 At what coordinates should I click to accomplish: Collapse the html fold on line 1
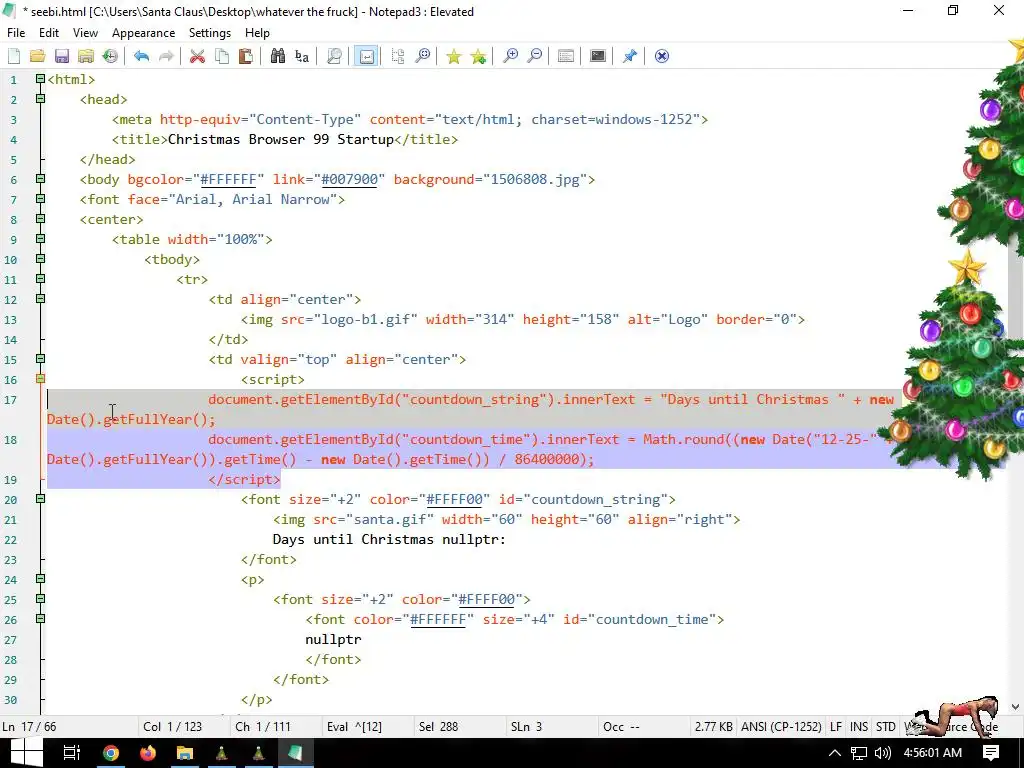click(x=40, y=79)
